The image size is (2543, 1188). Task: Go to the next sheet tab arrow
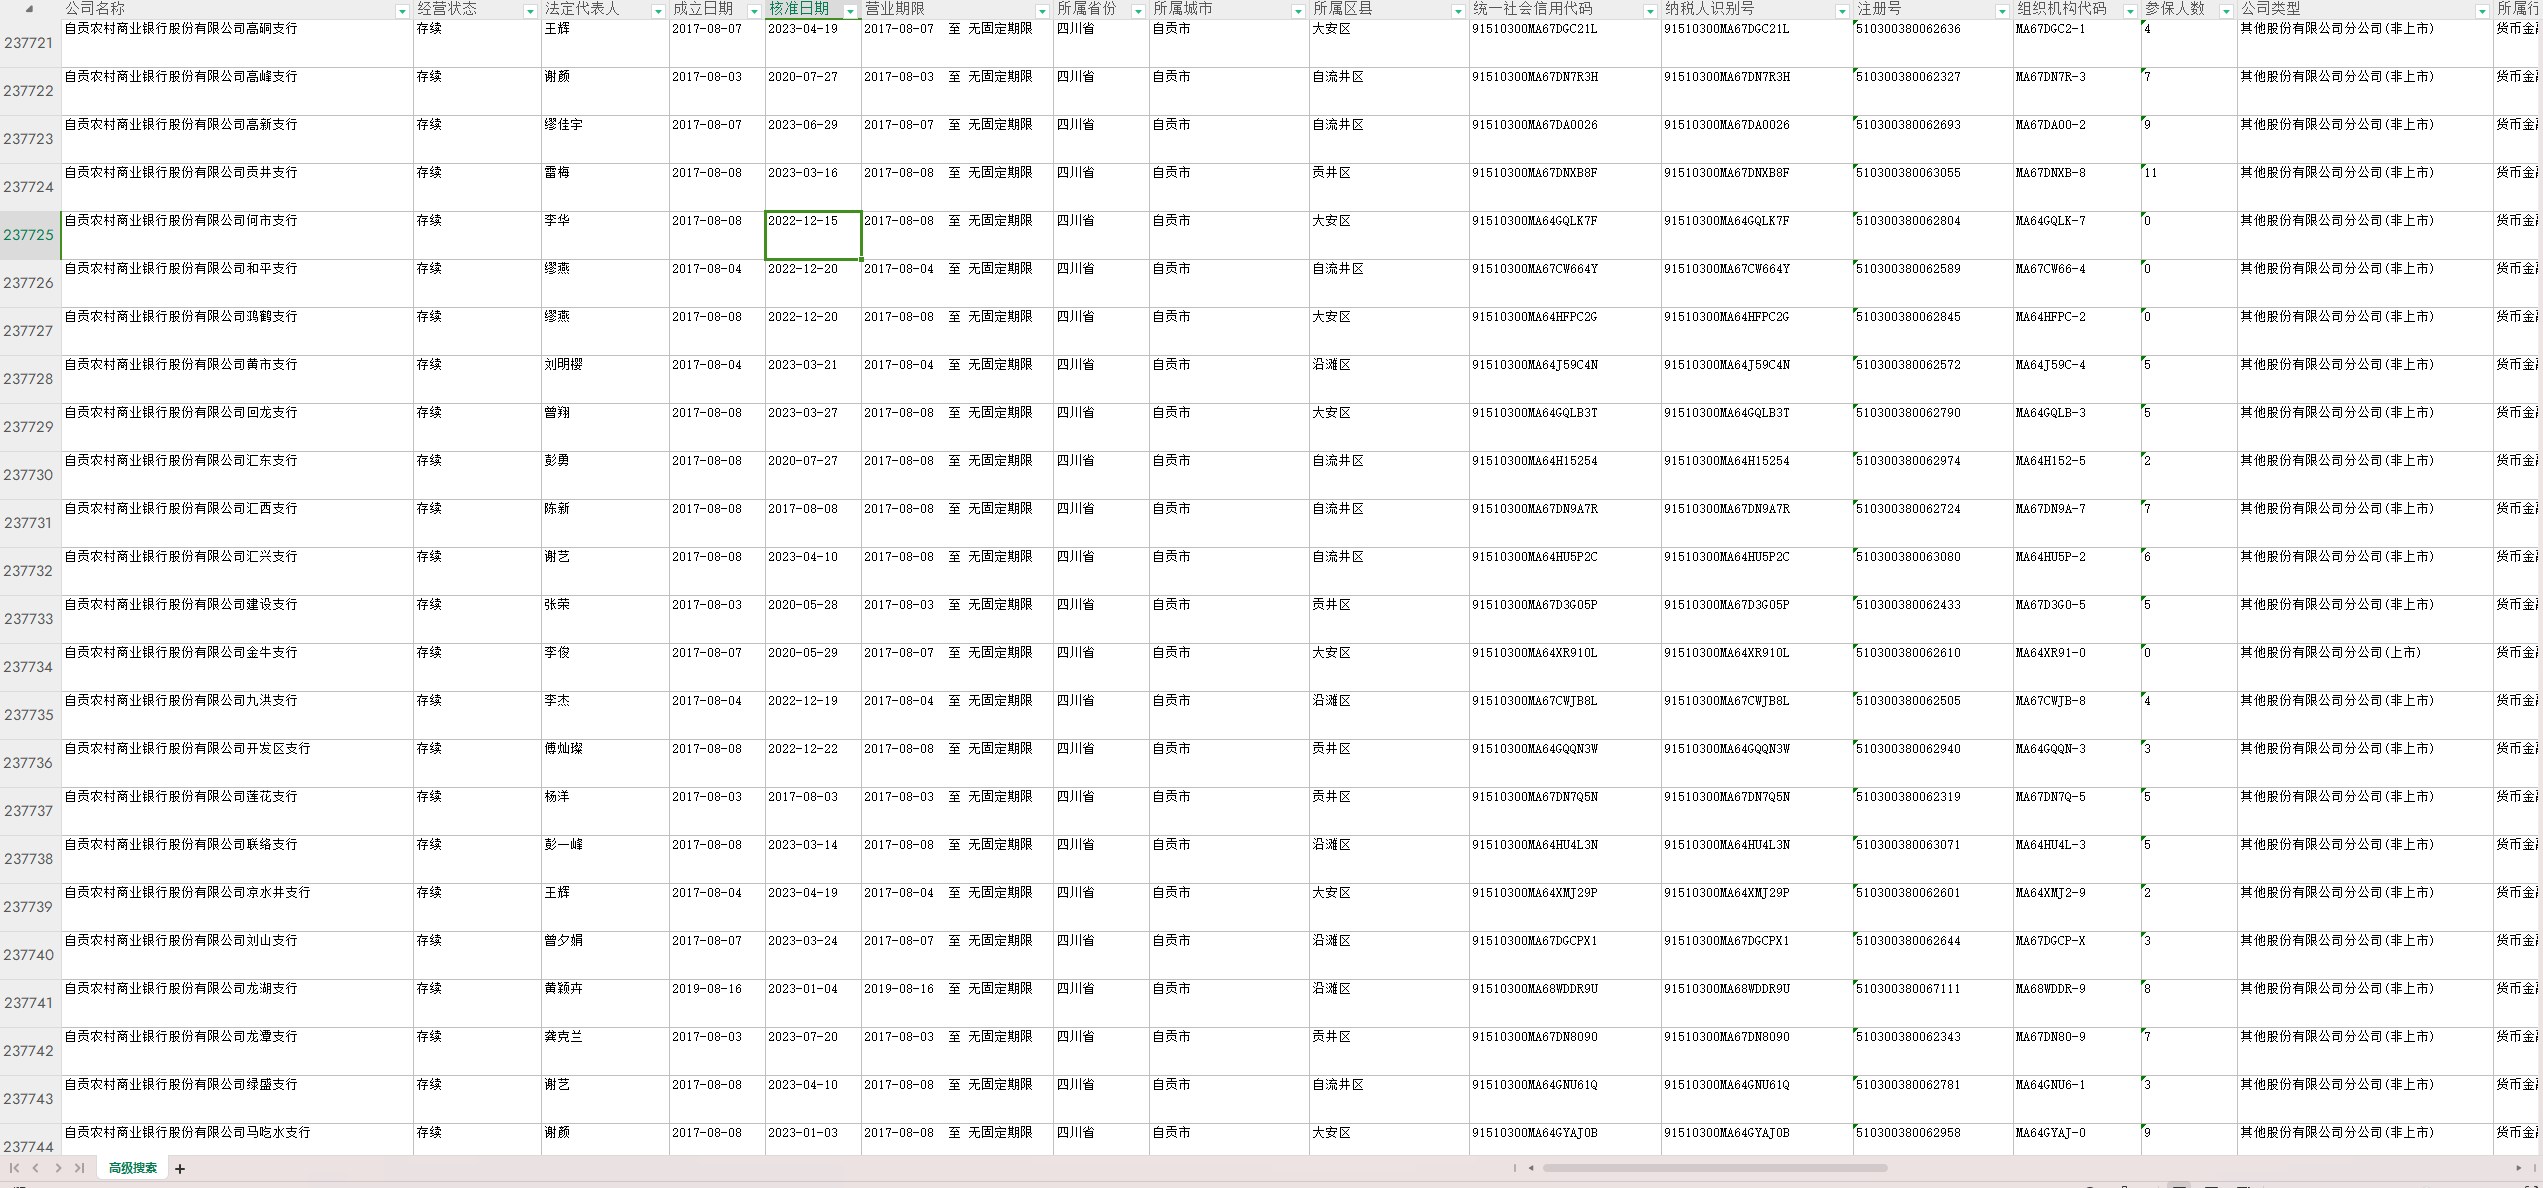[58, 1168]
